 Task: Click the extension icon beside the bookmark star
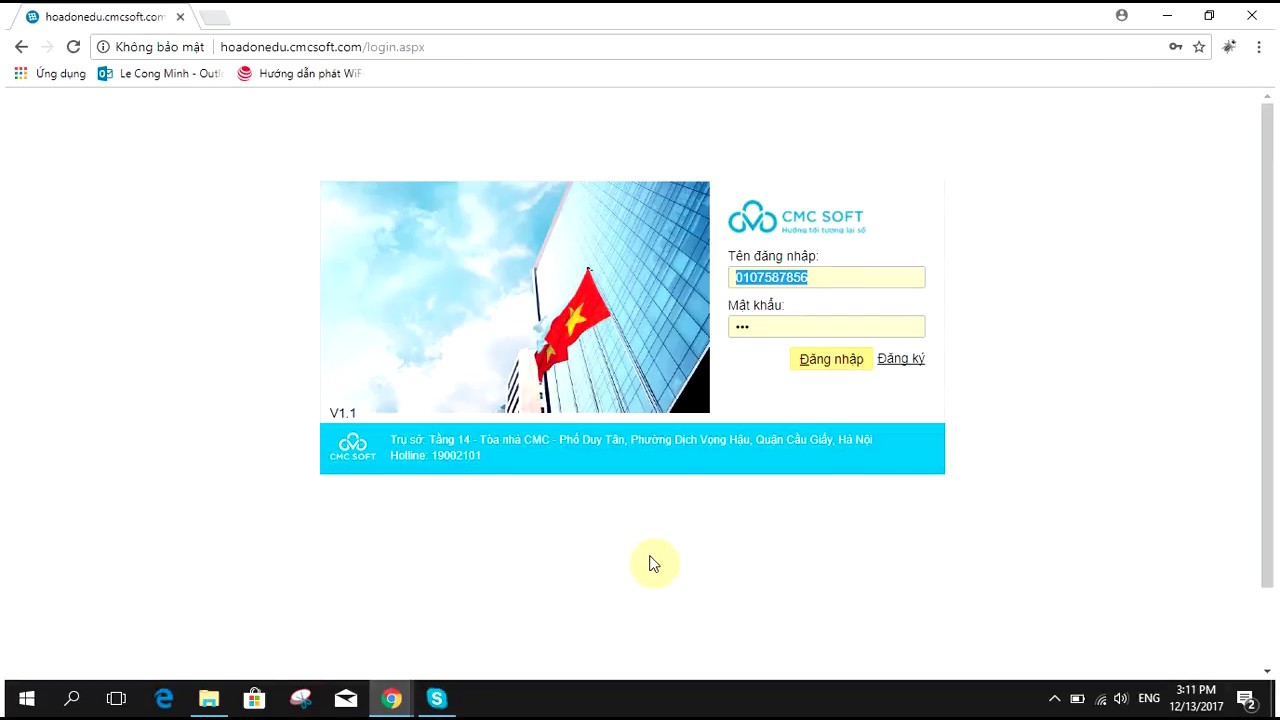point(1229,47)
